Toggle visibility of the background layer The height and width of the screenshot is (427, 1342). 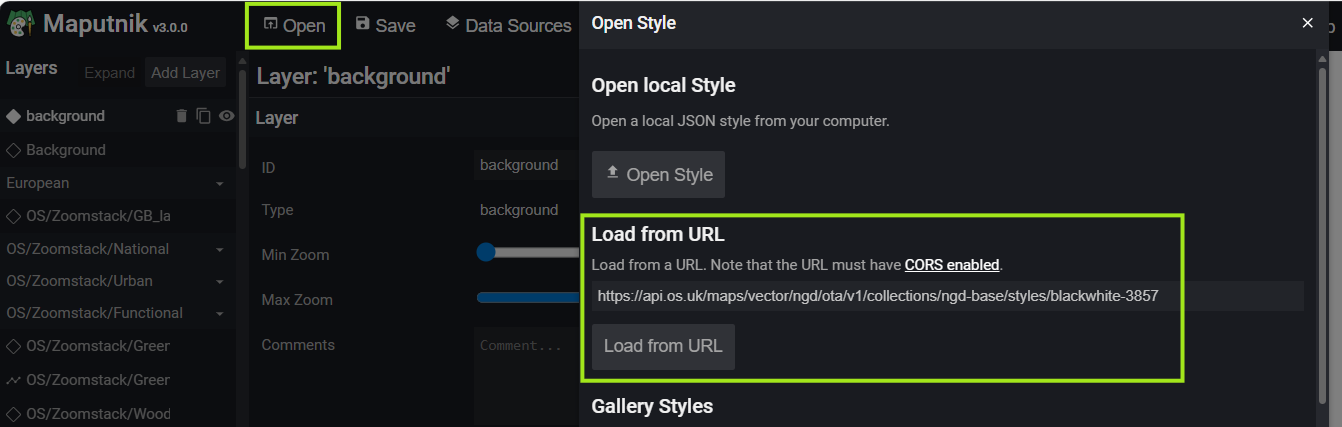point(227,116)
